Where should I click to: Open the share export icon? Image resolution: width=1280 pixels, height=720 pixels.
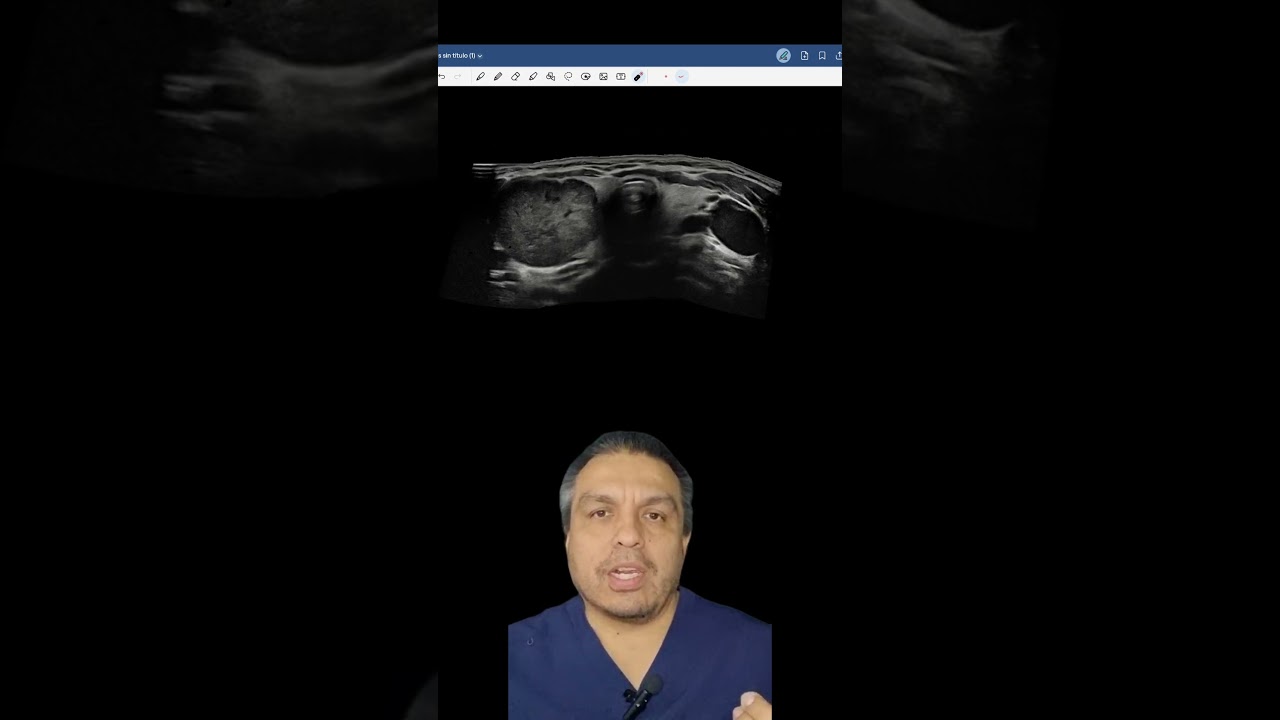click(838, 56)
